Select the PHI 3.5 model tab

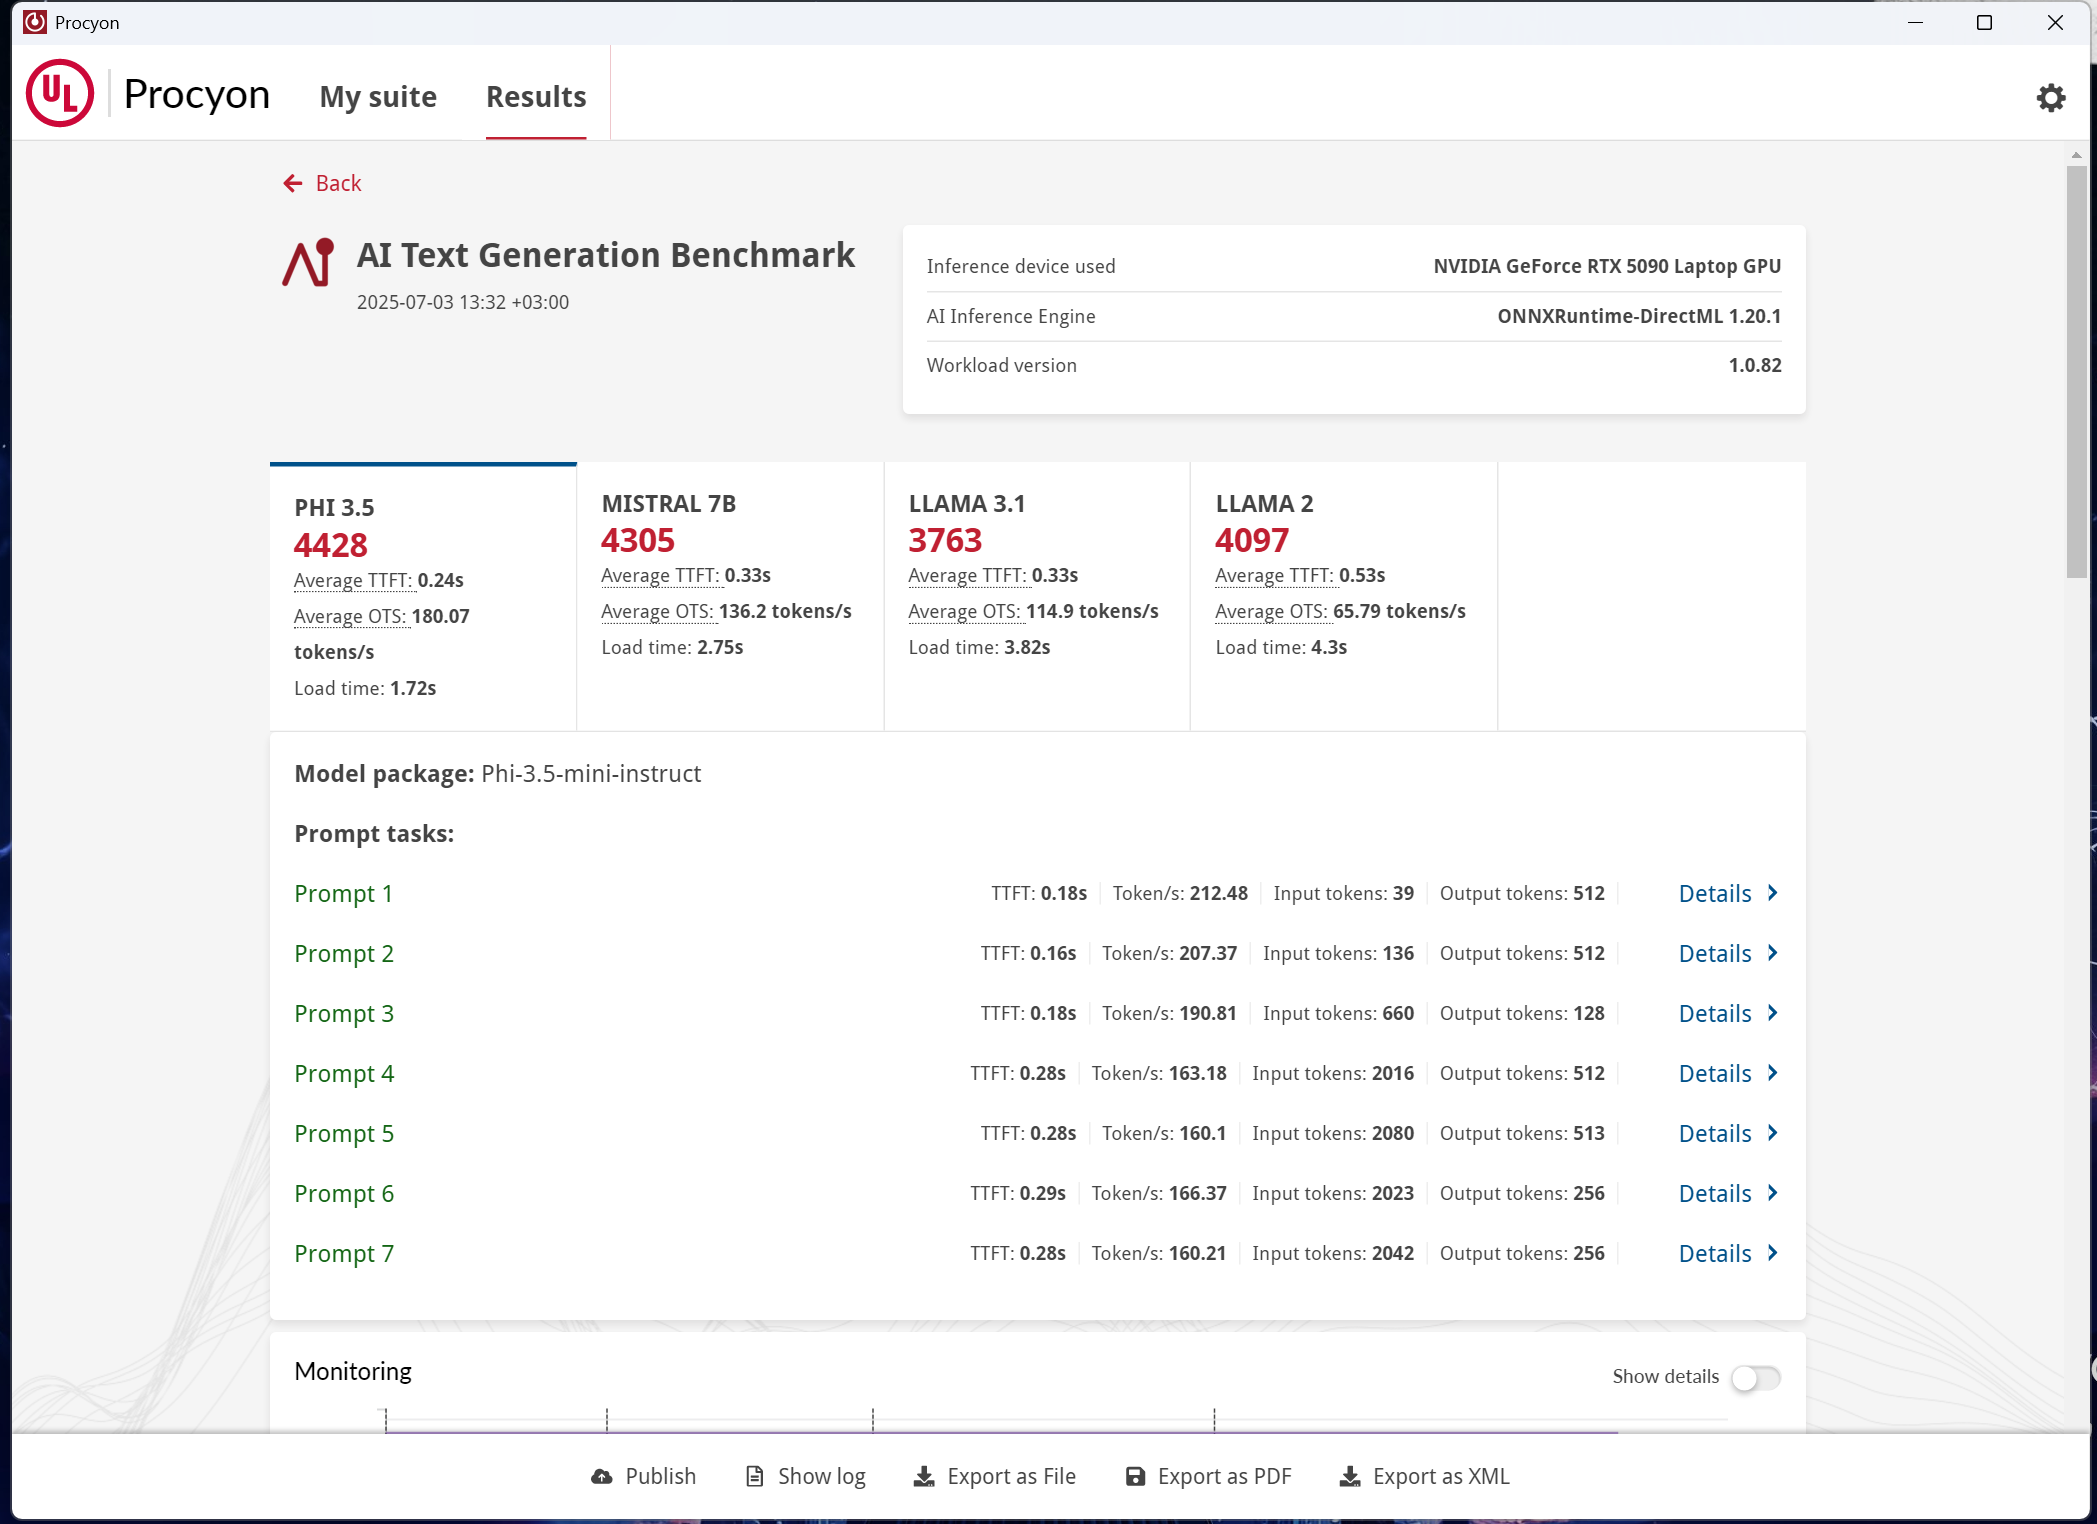click(x=423, y=597)
